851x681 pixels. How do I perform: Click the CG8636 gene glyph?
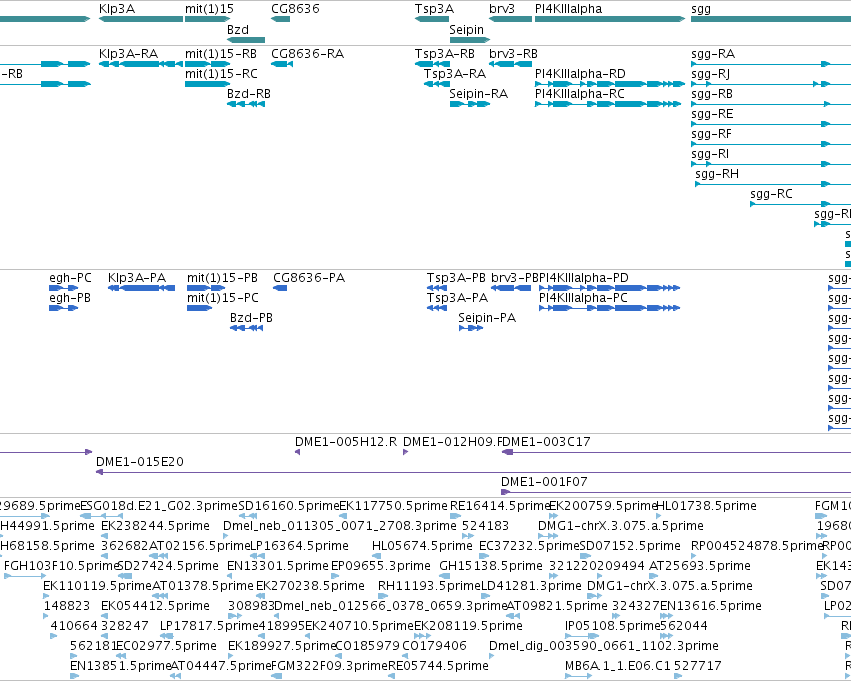[281, 19]
